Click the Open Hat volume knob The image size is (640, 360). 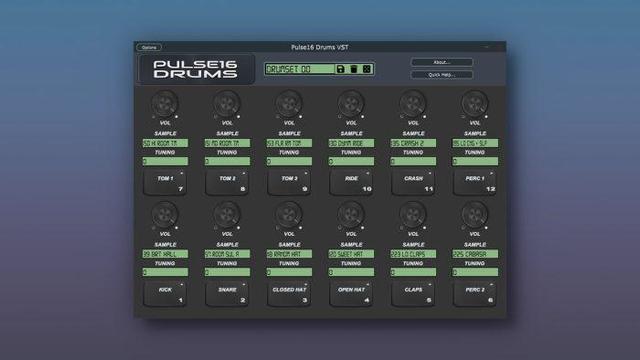pos(351,215)
